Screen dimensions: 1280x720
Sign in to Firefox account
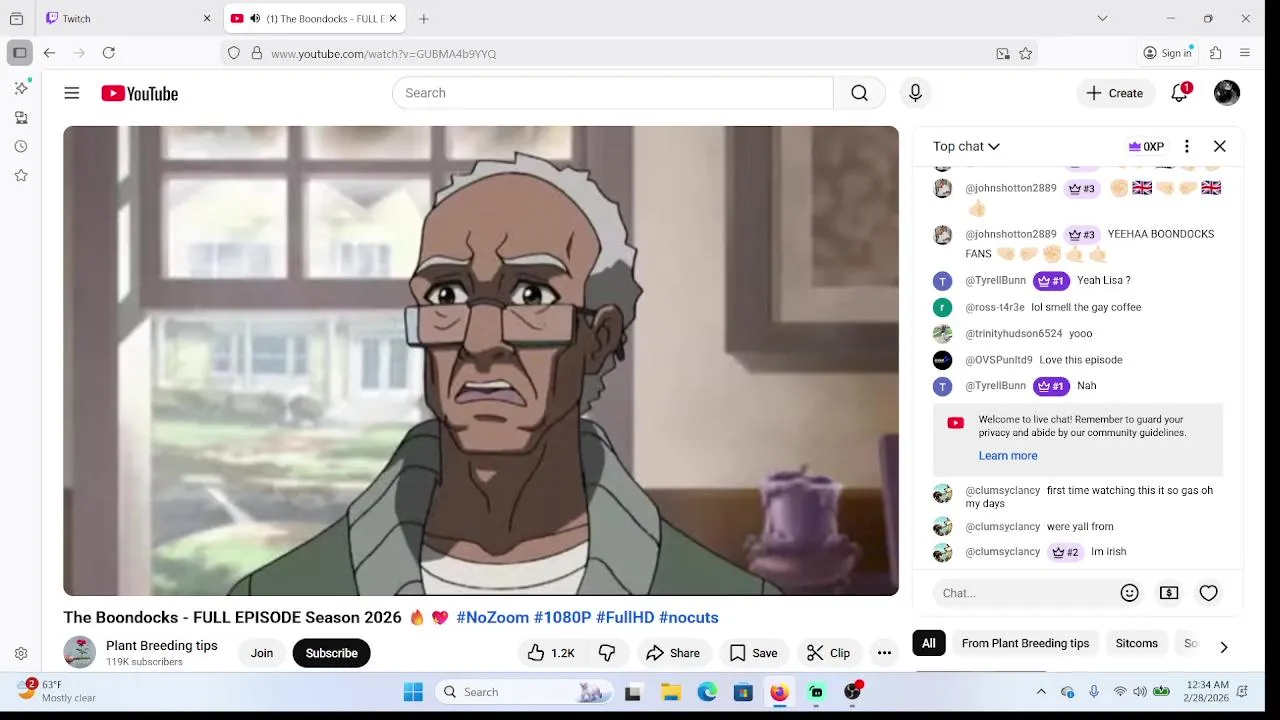click(1167, 53)
